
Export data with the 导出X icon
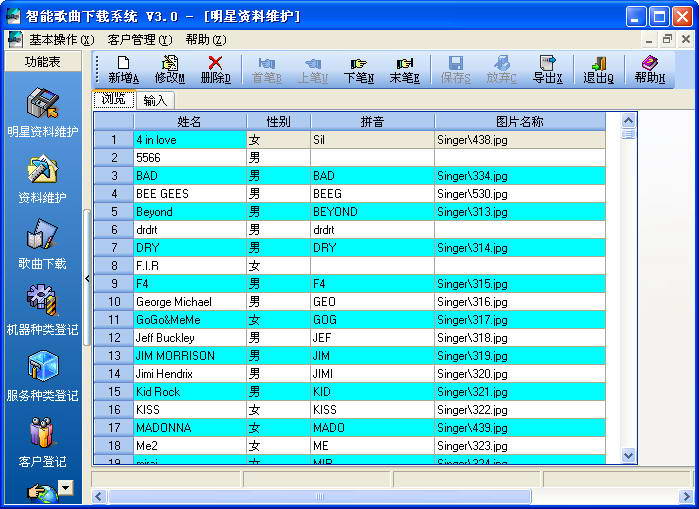pyautogui.click(x=547, y=63)
